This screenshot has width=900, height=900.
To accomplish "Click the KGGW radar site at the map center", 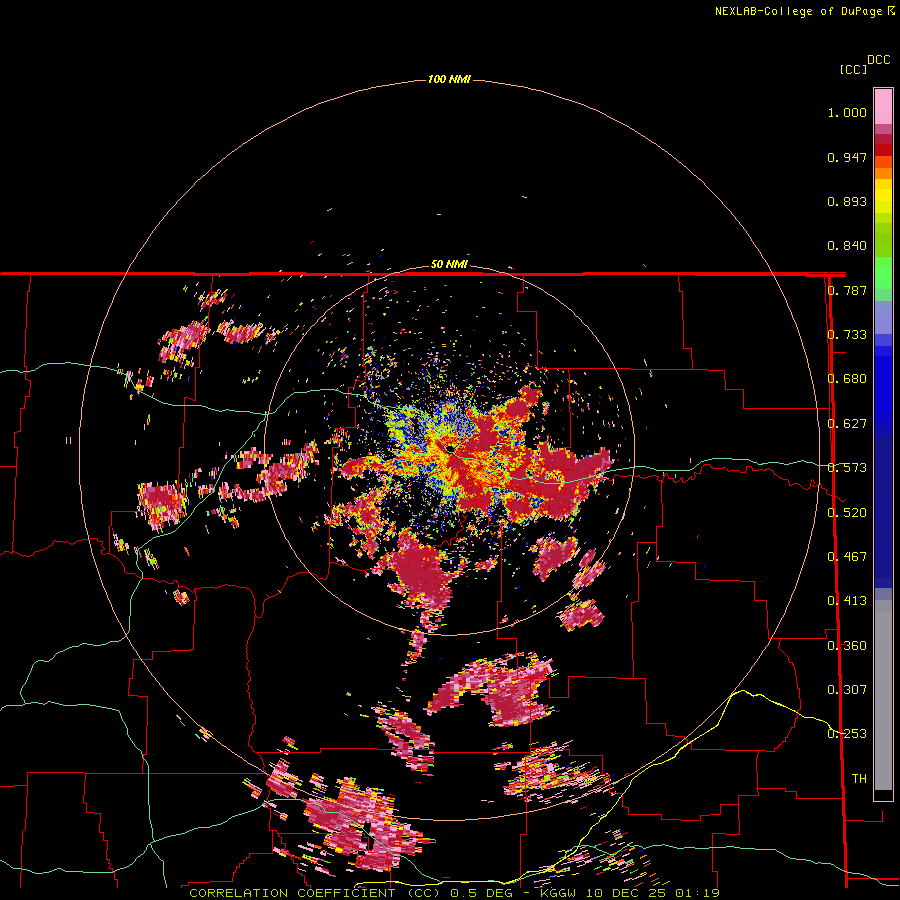I will (x=451, y=448).
